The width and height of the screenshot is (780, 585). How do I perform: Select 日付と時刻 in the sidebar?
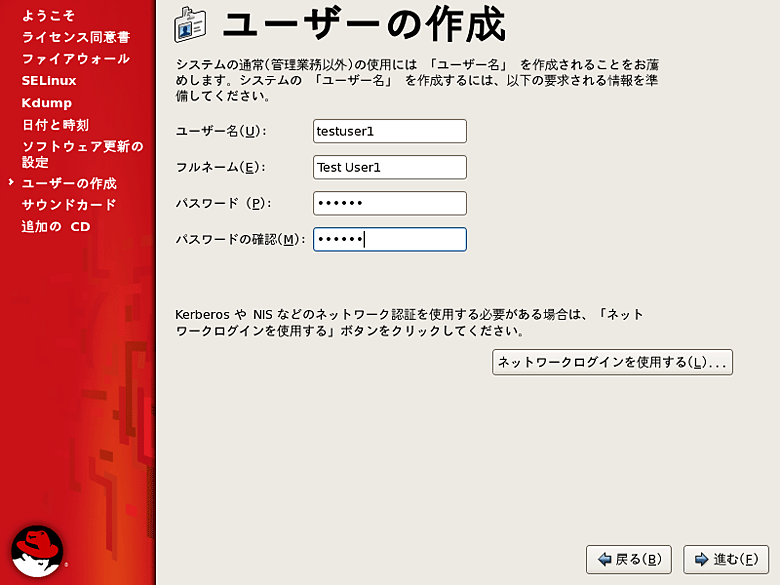(x=55, y=125)
